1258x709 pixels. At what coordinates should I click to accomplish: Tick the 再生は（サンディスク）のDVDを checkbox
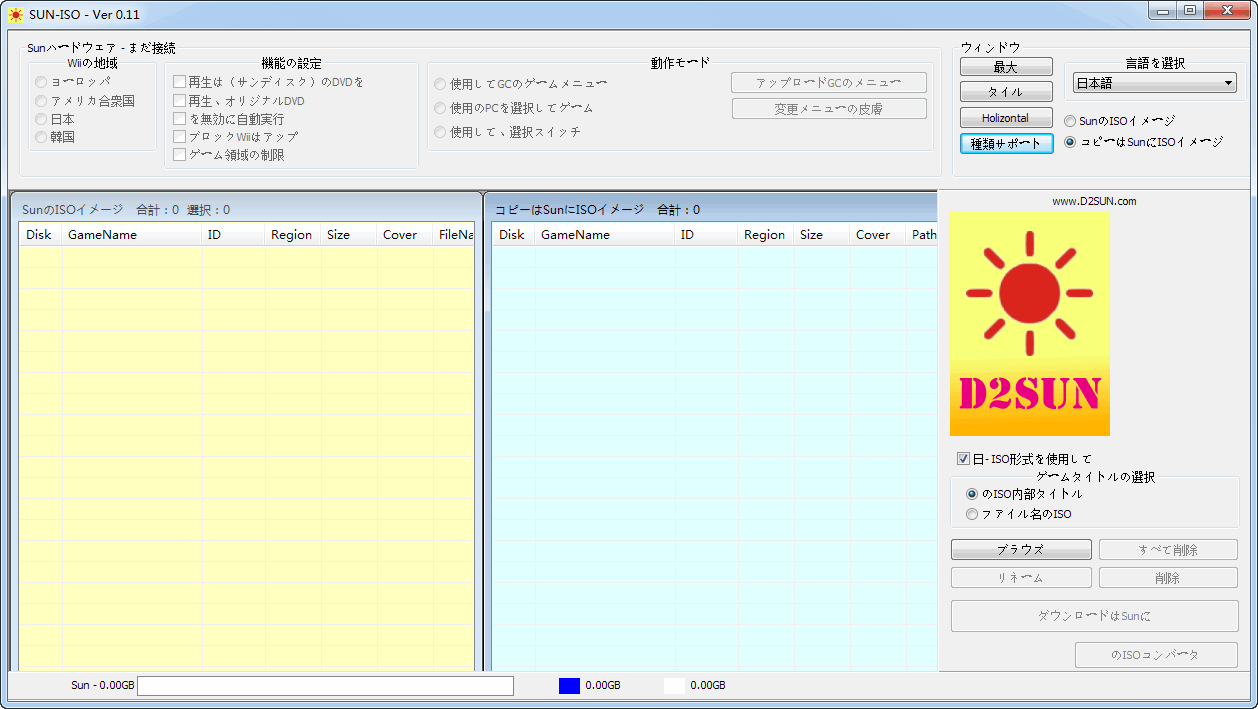pos(180,82)
